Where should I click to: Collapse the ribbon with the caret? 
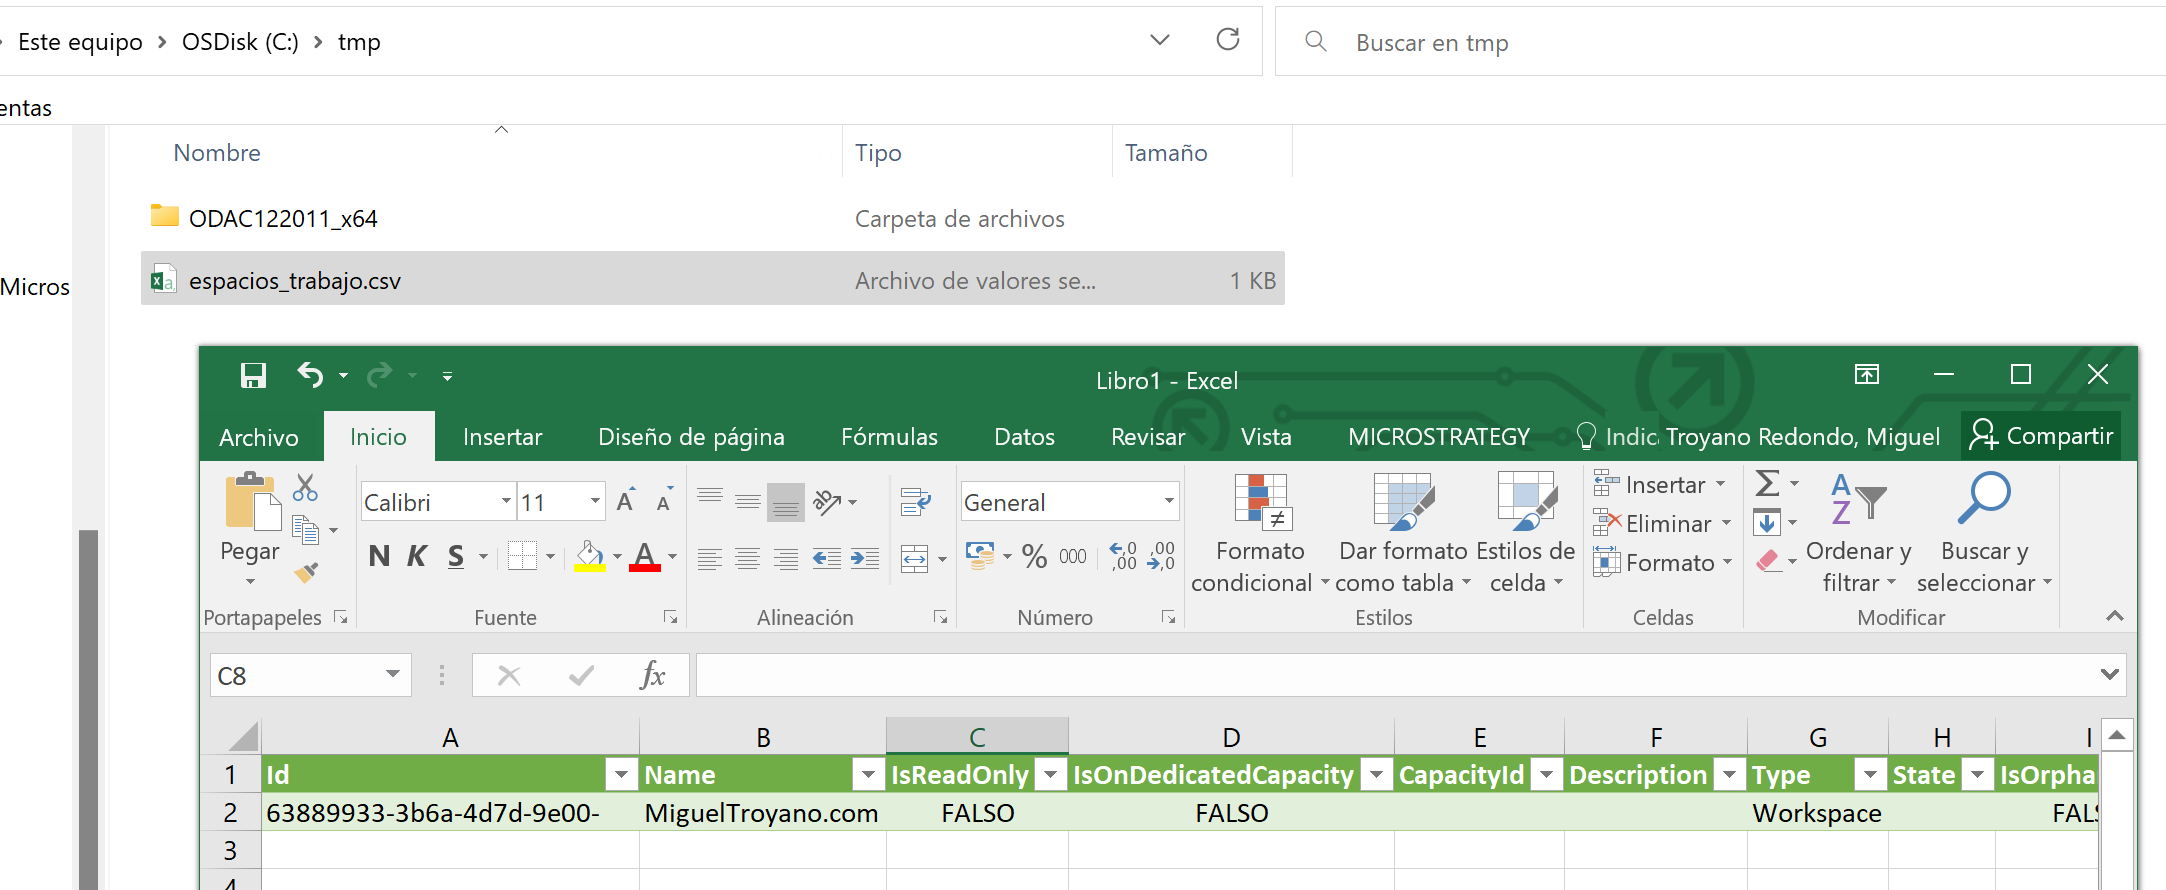point(2114,616)
